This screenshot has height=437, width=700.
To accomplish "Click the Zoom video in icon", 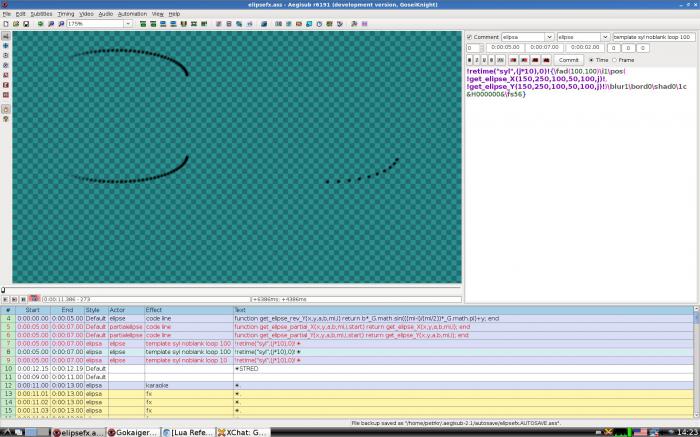I will 51,24.
